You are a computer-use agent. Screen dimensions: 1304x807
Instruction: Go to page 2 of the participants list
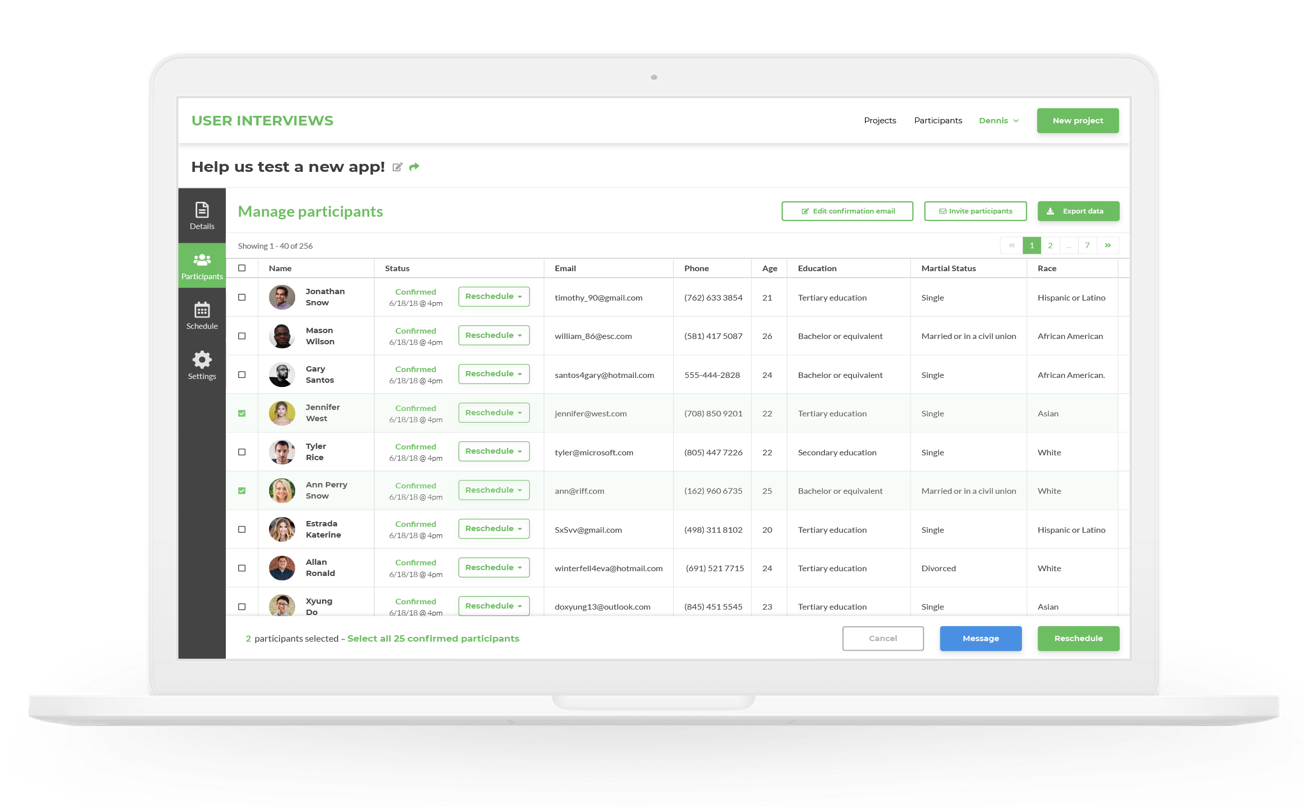click(1050, 245)
